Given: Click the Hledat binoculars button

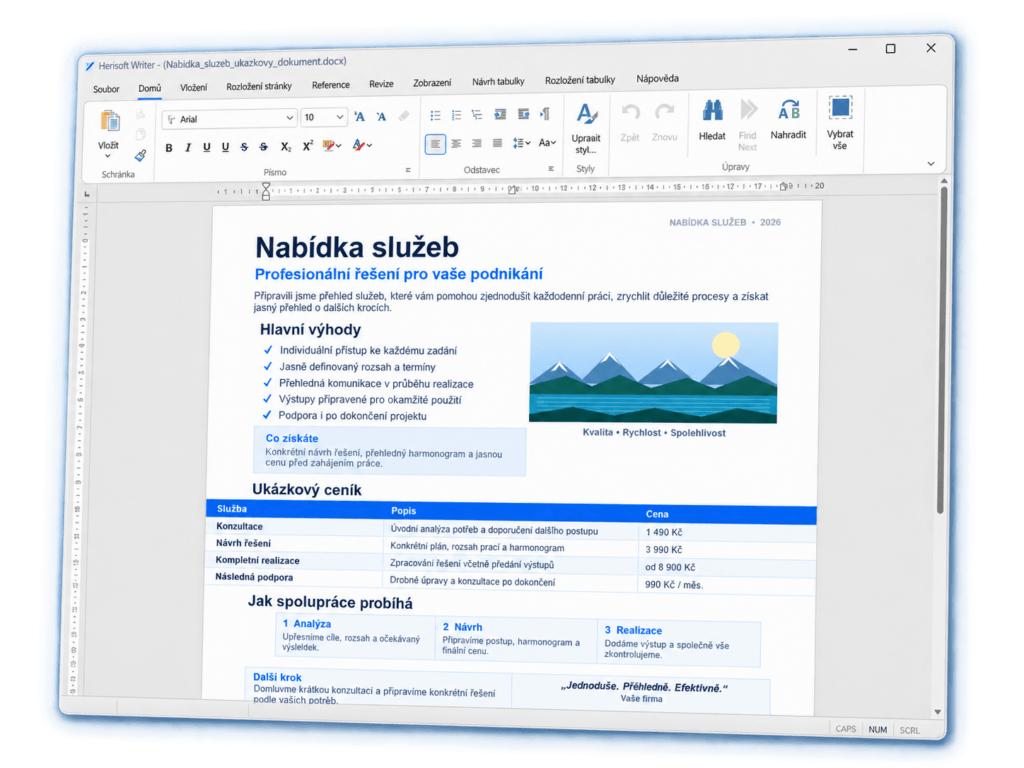Looking at the screenshot, I should point(712,120).
